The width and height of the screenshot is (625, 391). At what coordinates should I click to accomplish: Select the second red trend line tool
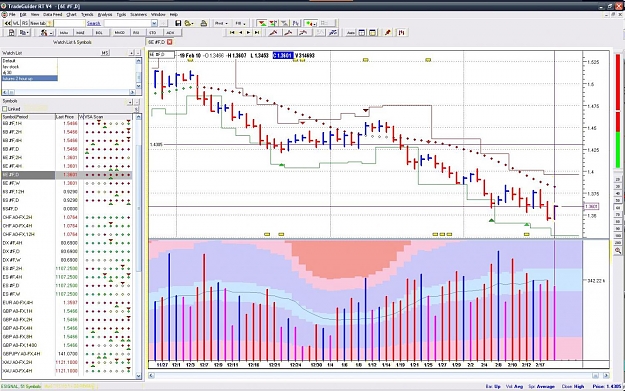(289, 33)
